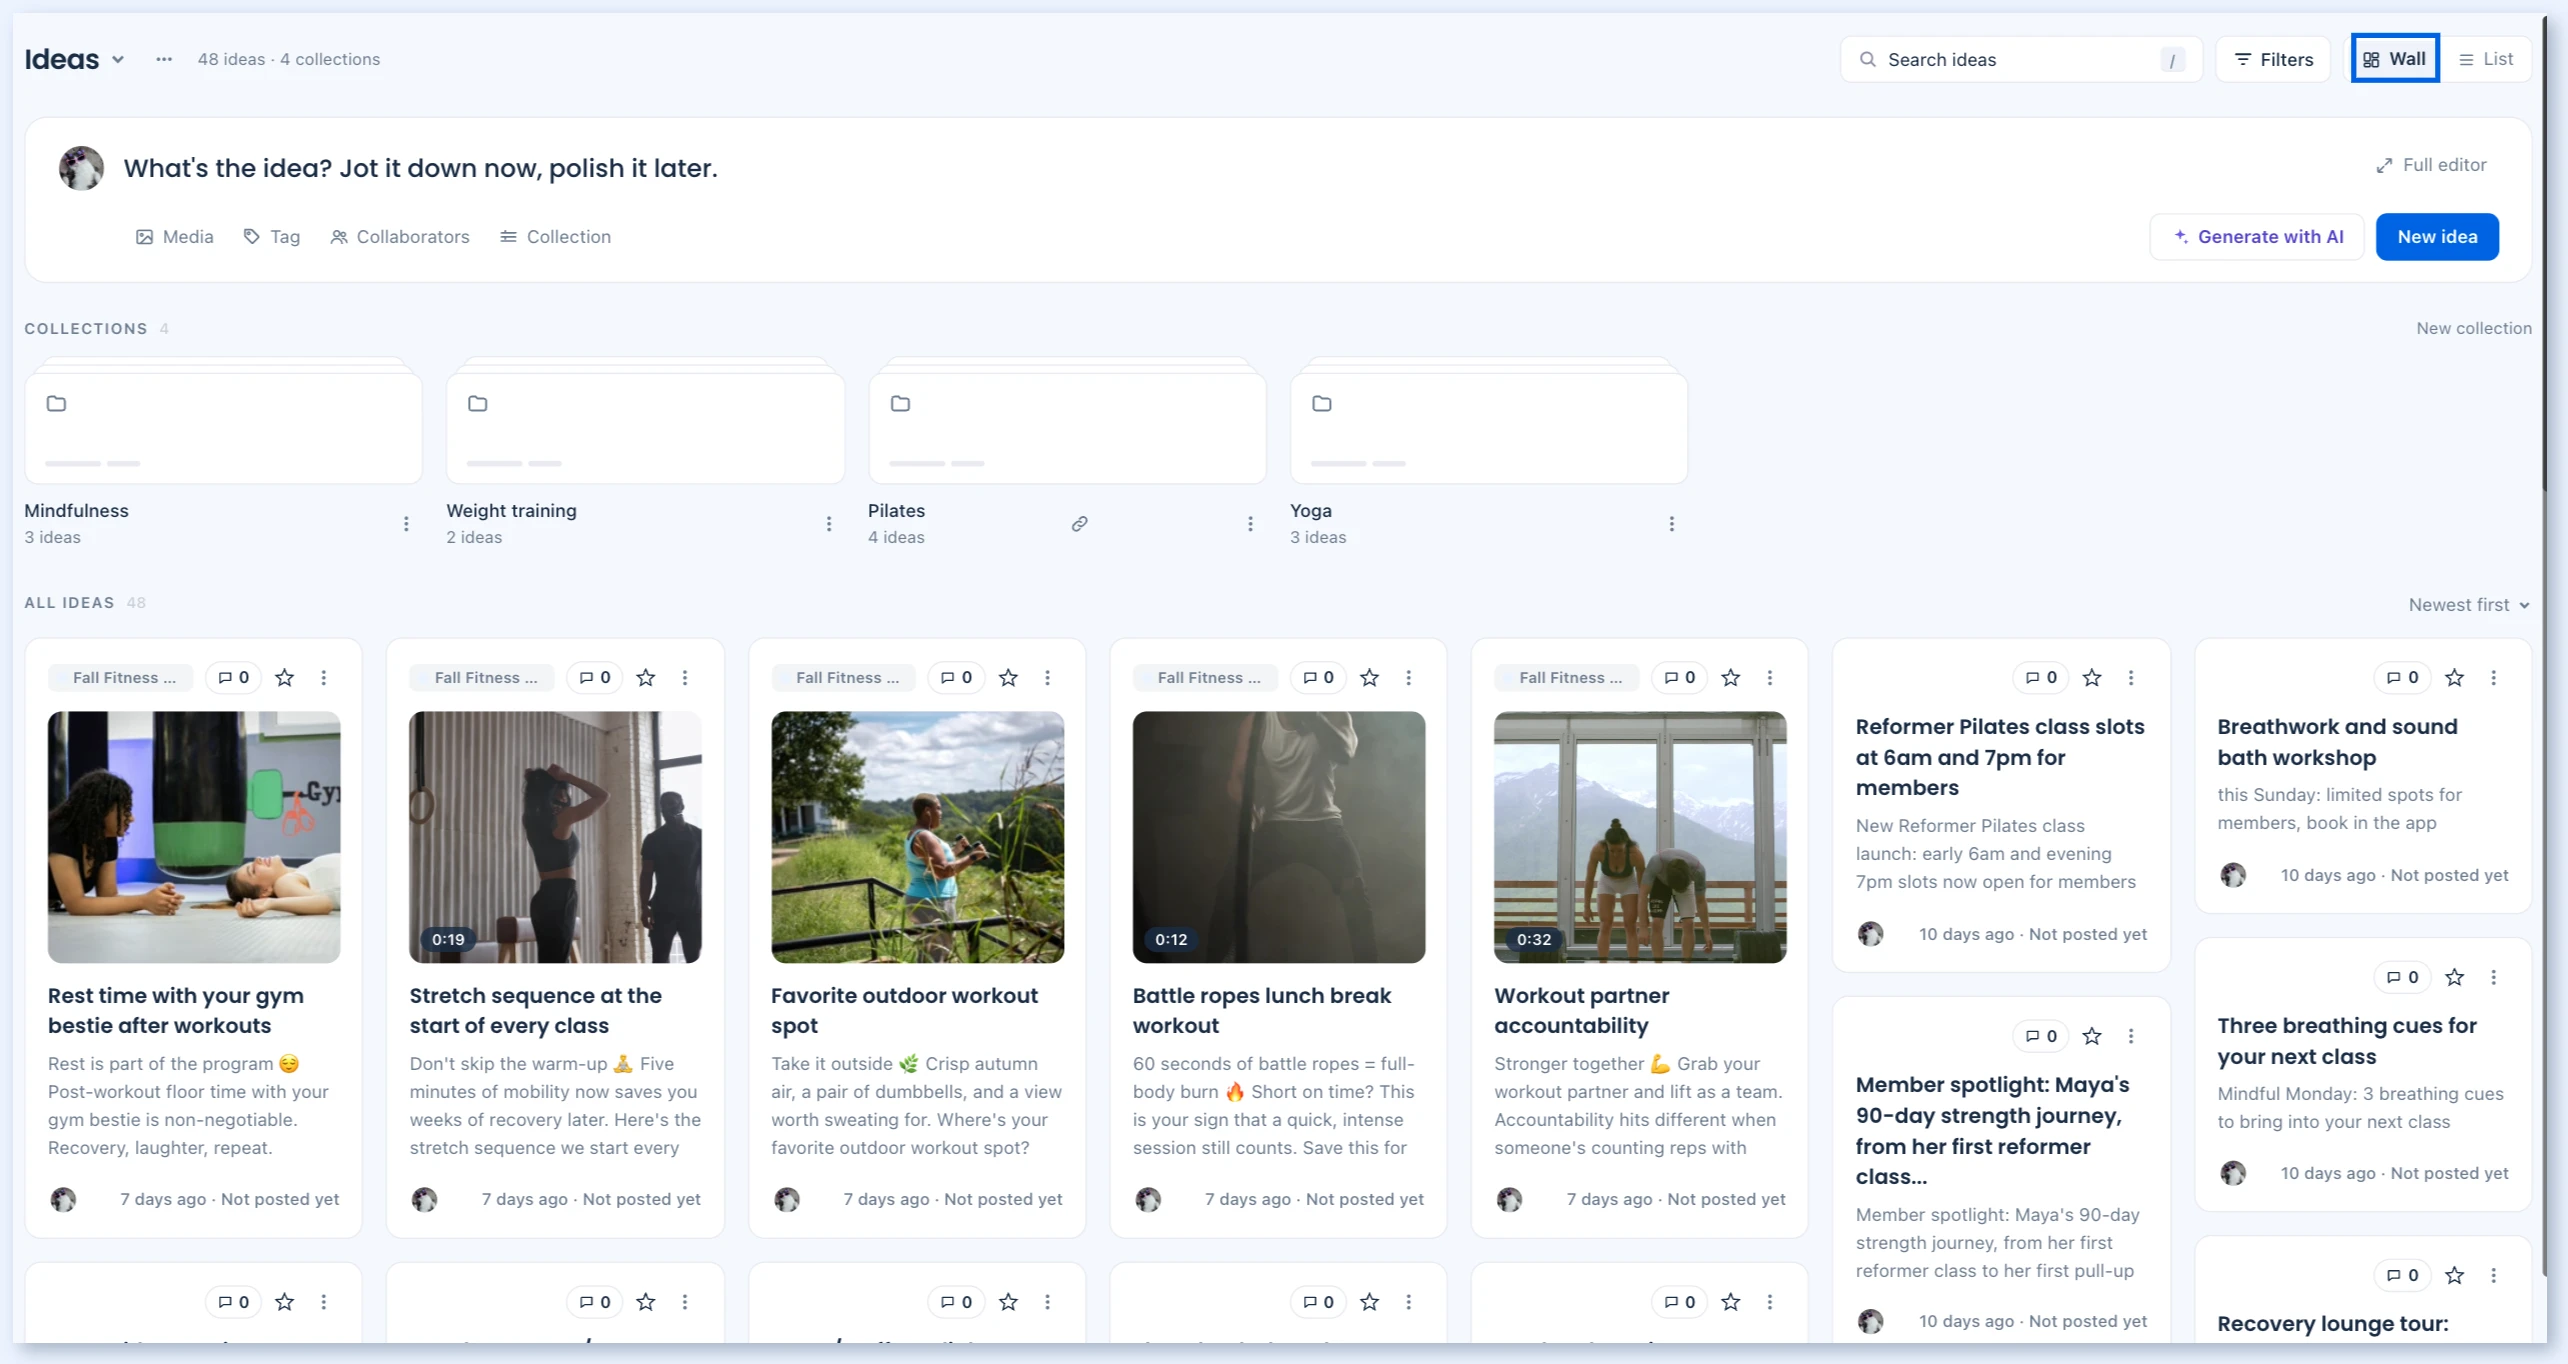Open the Ideas title dropdown chevron

(x=118, y=60)
